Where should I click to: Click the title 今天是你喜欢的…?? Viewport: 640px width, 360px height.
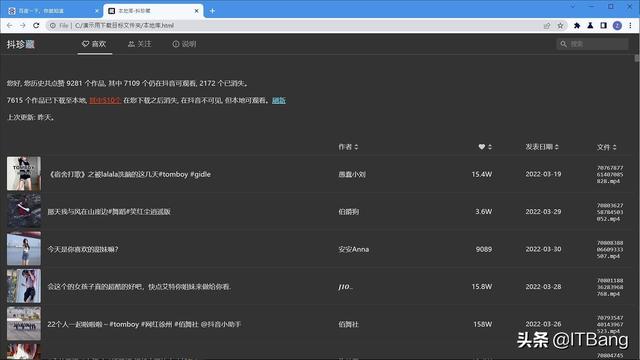click(83, 249)
